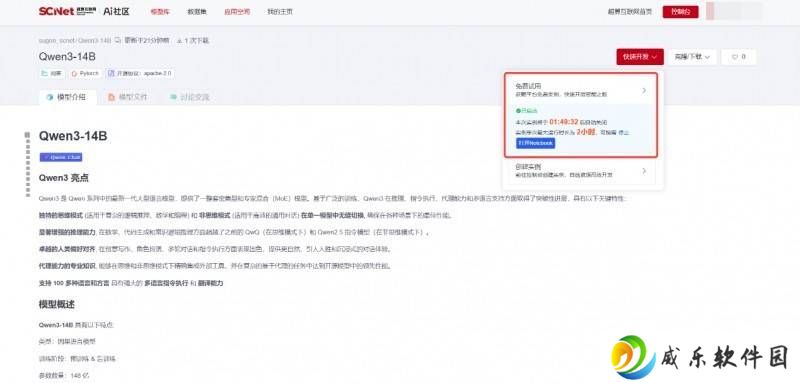This screenshot has width=800, height=383.
Task: Copy the model path with the copy icon
Action: pyautogui.click(x=117, y=40)
